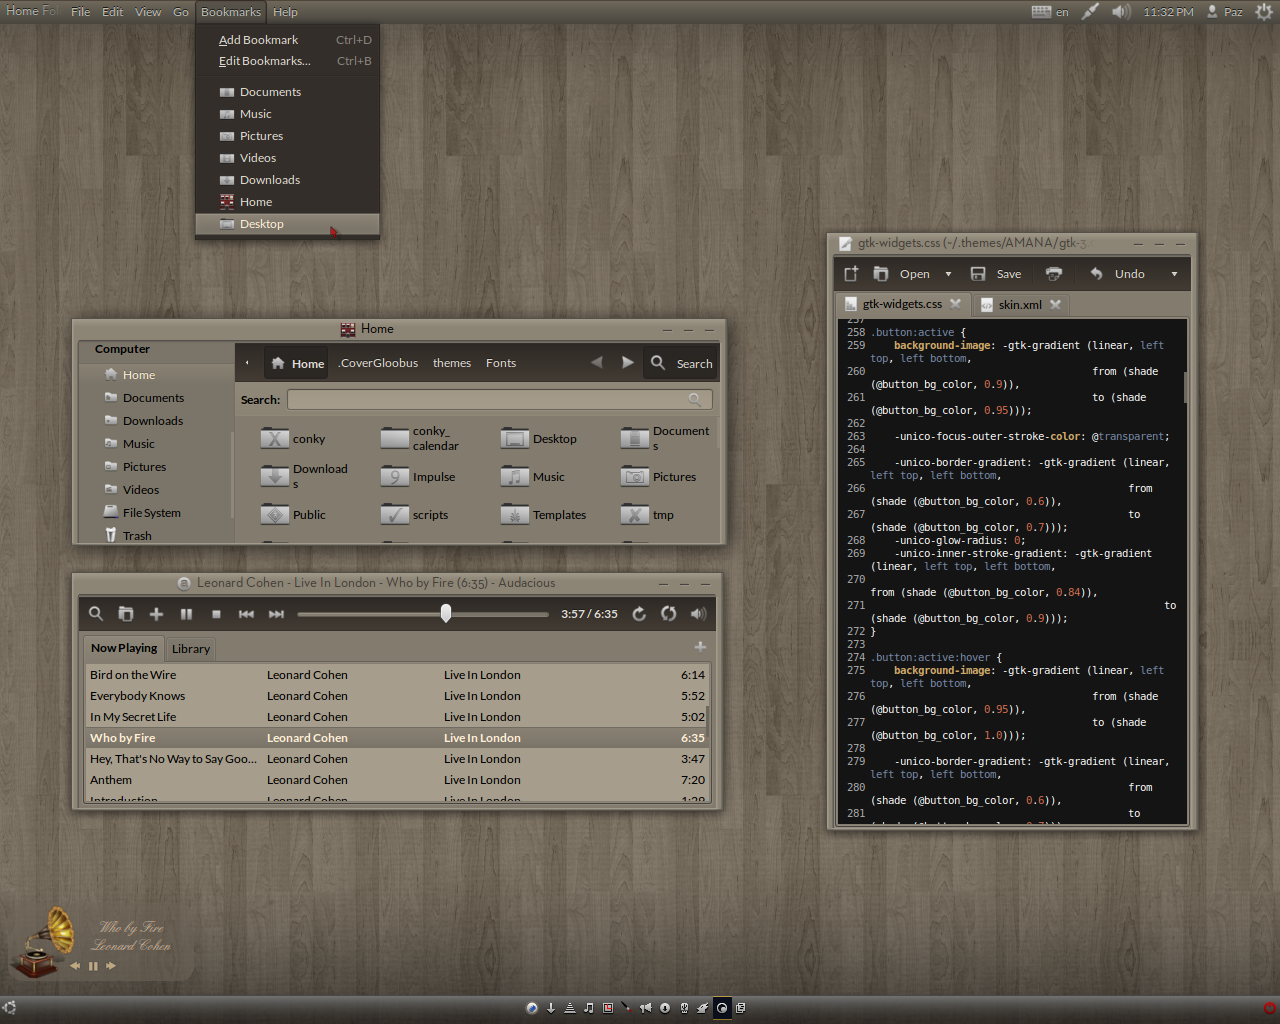Save the file in gedit

[996, 274]
